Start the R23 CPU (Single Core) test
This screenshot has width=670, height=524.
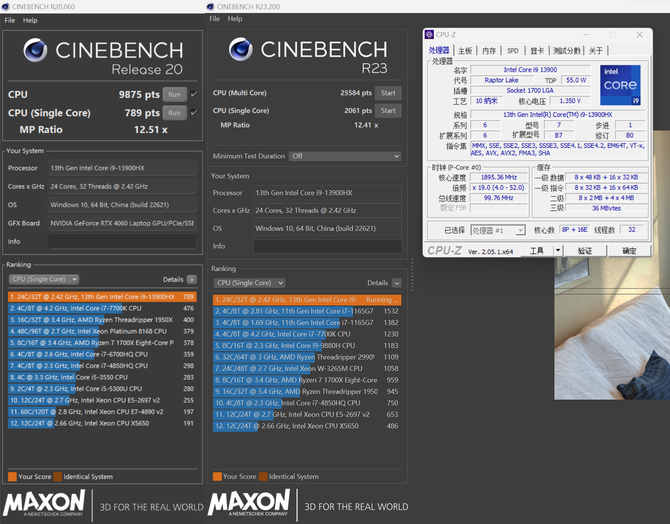(388, 110)
